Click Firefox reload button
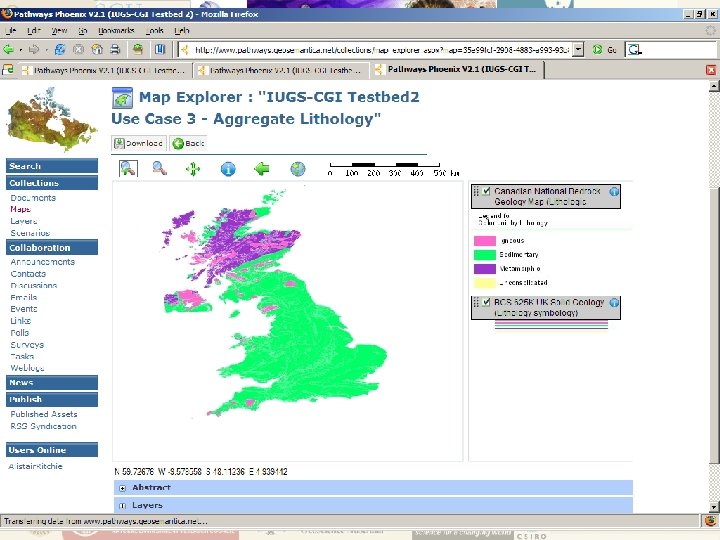720x540 pixels. 60,49
